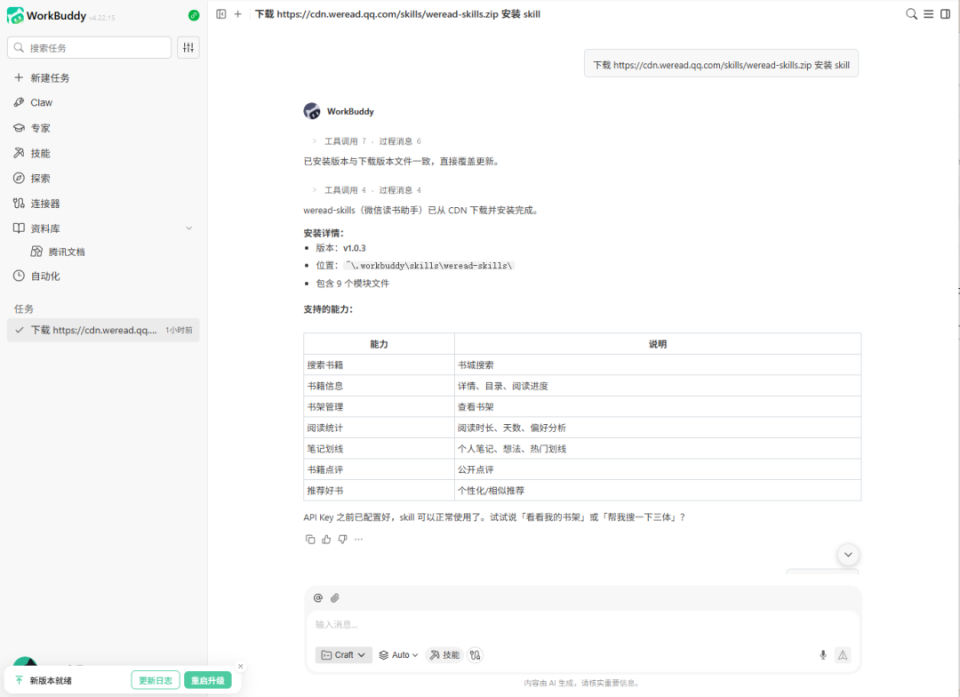
Task: Jump to the bottom with down arrow button
Action: [848, 555]
